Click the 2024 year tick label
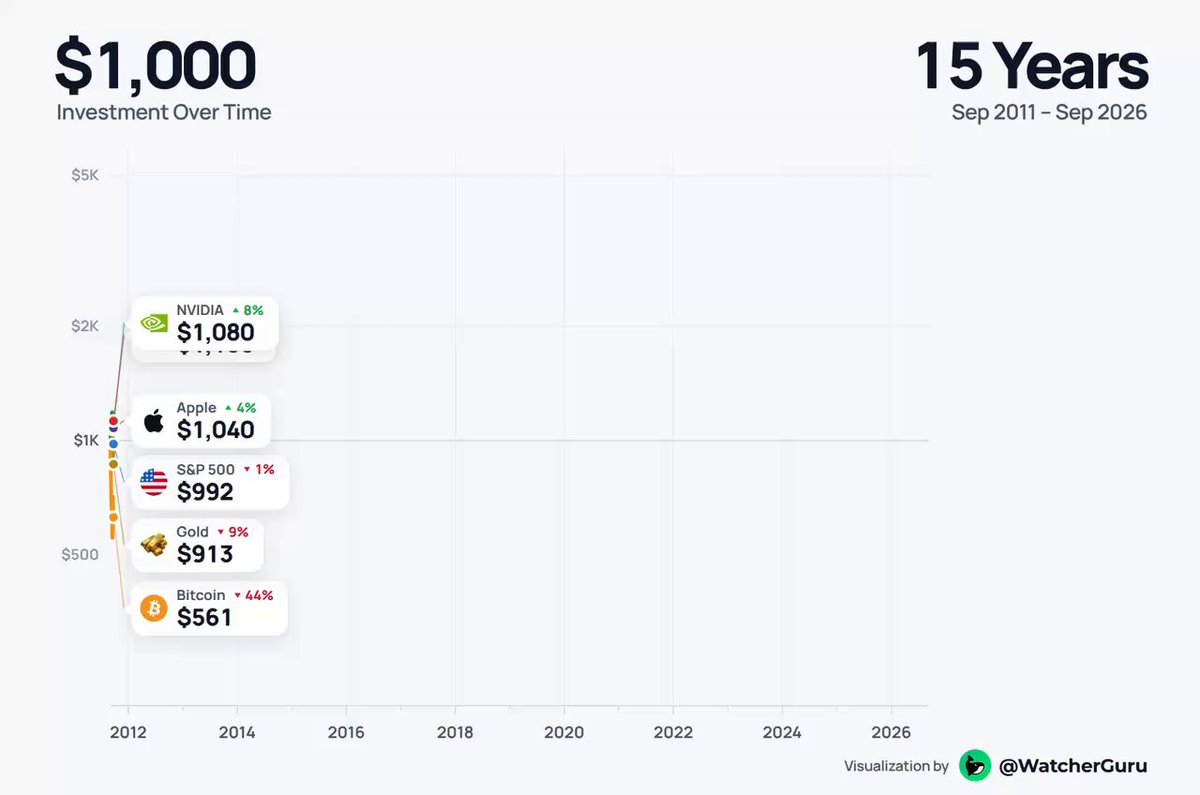Image resolution: width=1200 pixels, height=795 pixels. click(x=782, y=732)
